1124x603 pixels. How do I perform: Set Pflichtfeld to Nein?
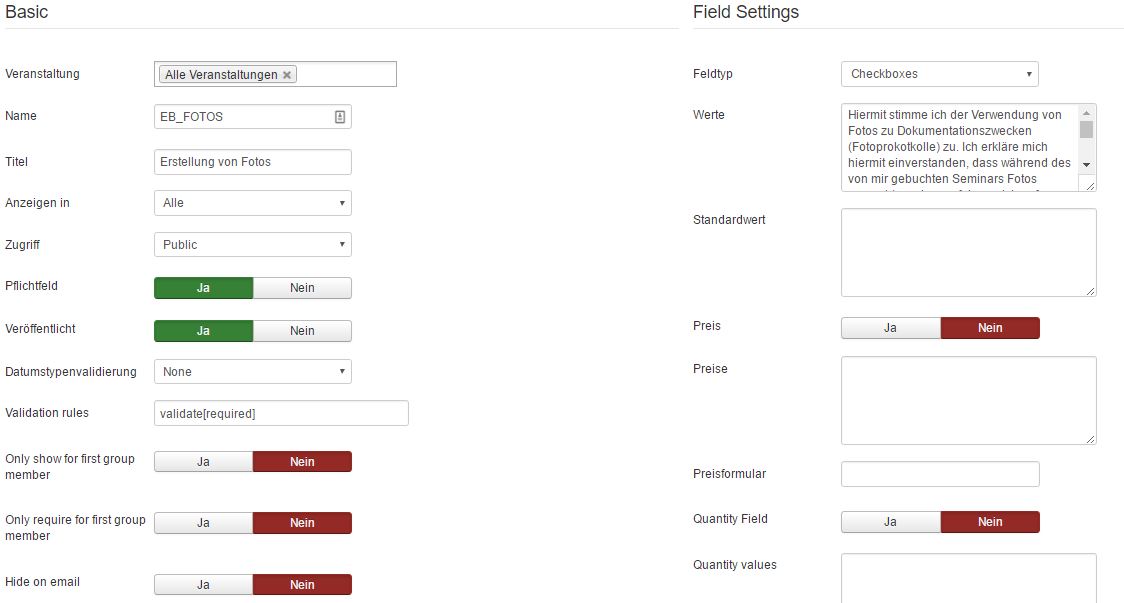pyautogui.click(x=302, y=288)
